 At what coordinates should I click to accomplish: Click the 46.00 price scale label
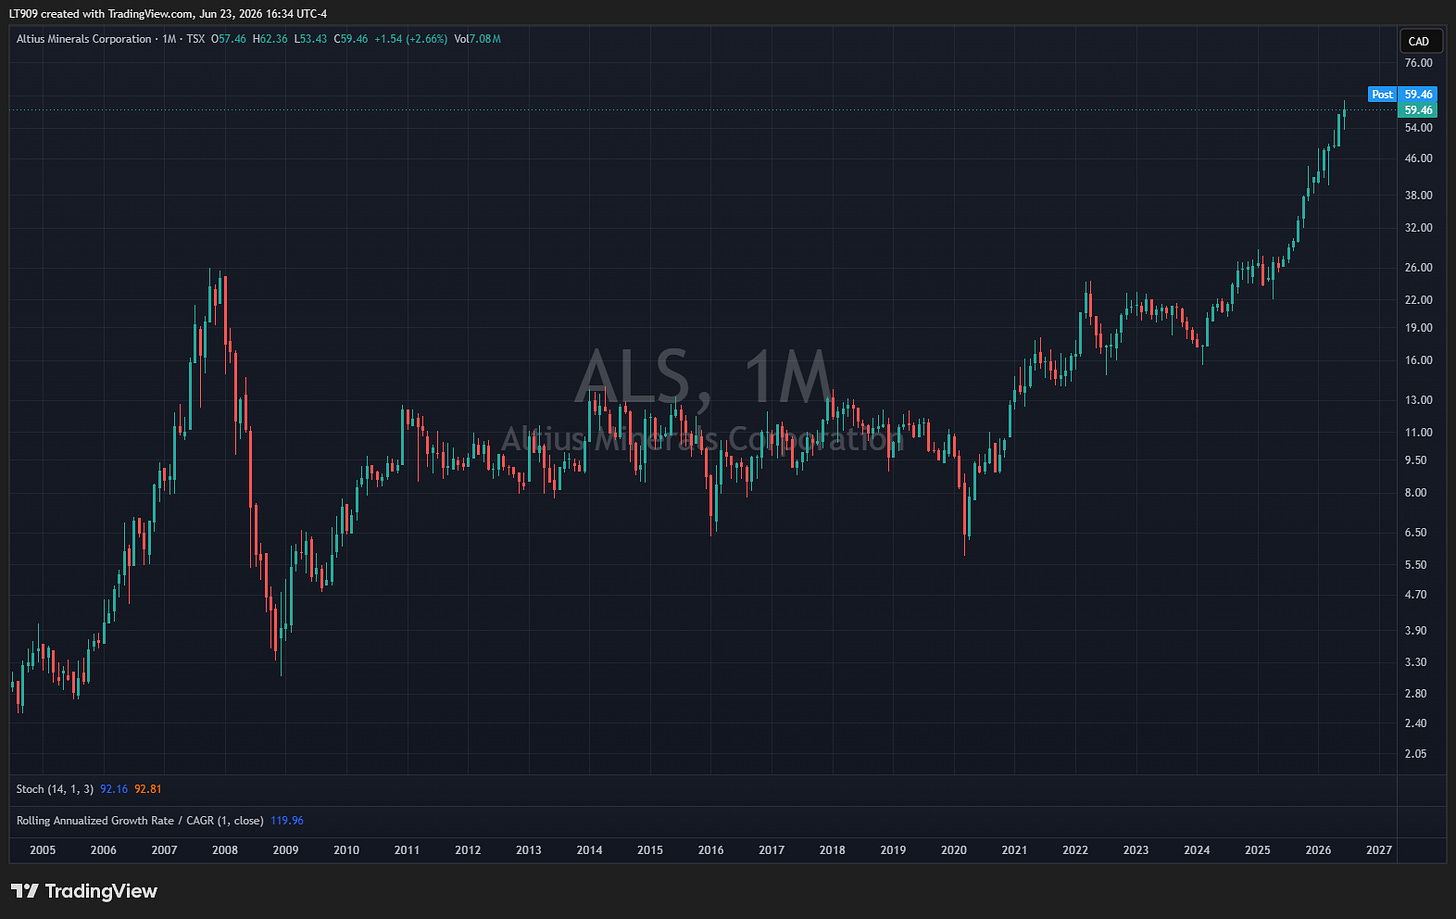(1418, 158)
